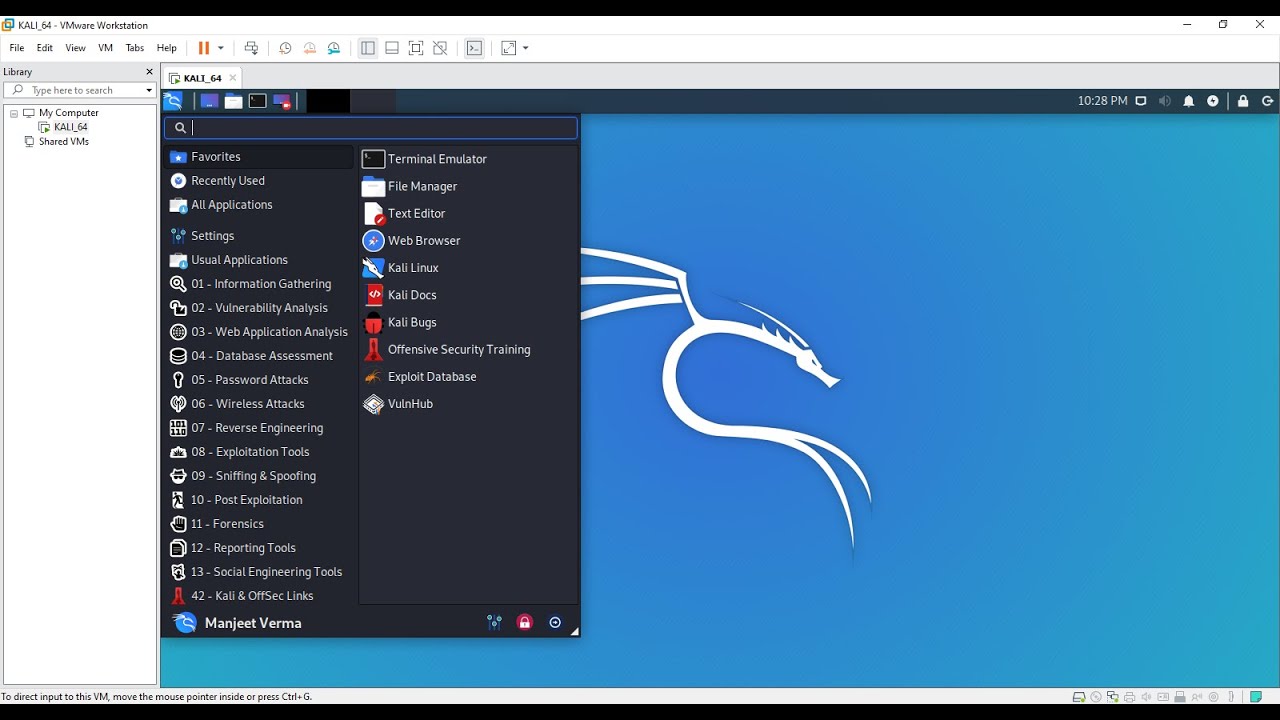
Task: Select All Applications category
Action: 260,205
